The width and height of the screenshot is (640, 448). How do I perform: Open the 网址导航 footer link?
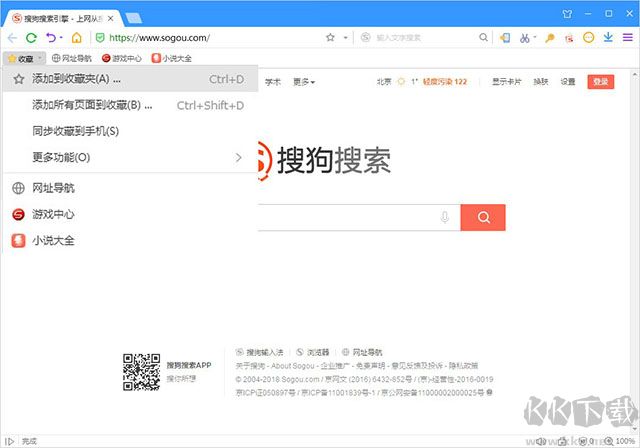tap(362, 352)
